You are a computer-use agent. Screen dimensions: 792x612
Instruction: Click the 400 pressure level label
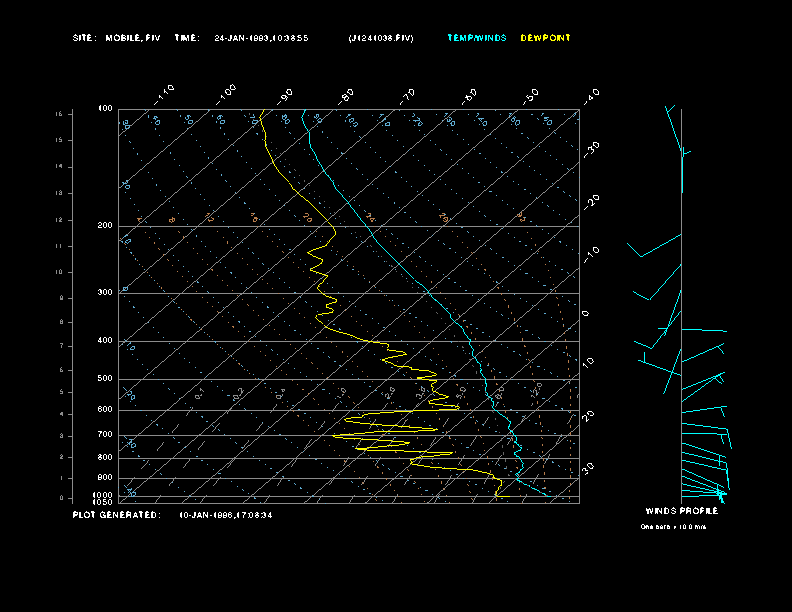click(x=105, y=341)
